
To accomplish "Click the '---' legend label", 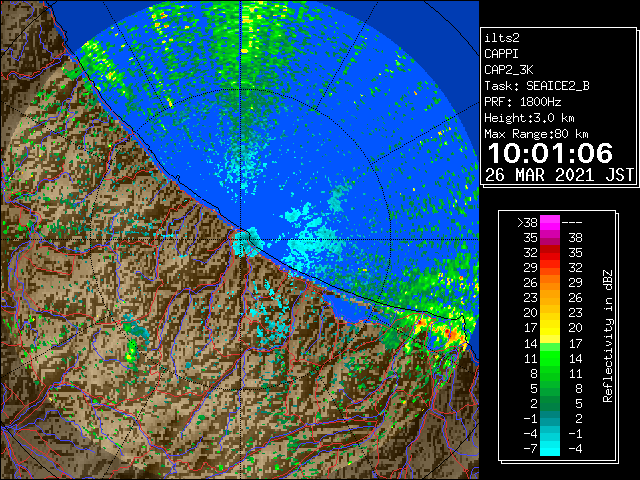I will [572, 223].
